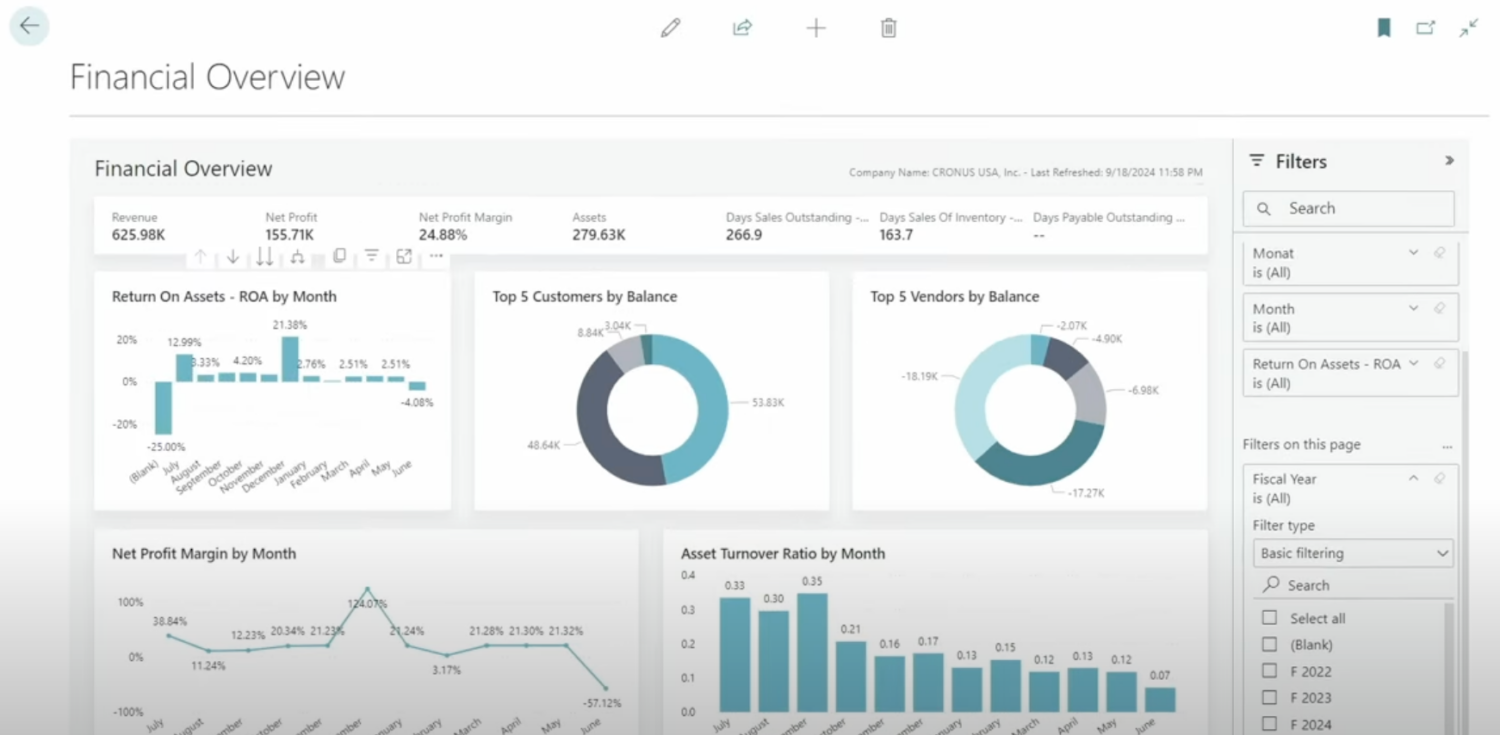This screenshot has height=735, width=1500.
Task: Expand the Month filter card chevron
Action: 1414,308
